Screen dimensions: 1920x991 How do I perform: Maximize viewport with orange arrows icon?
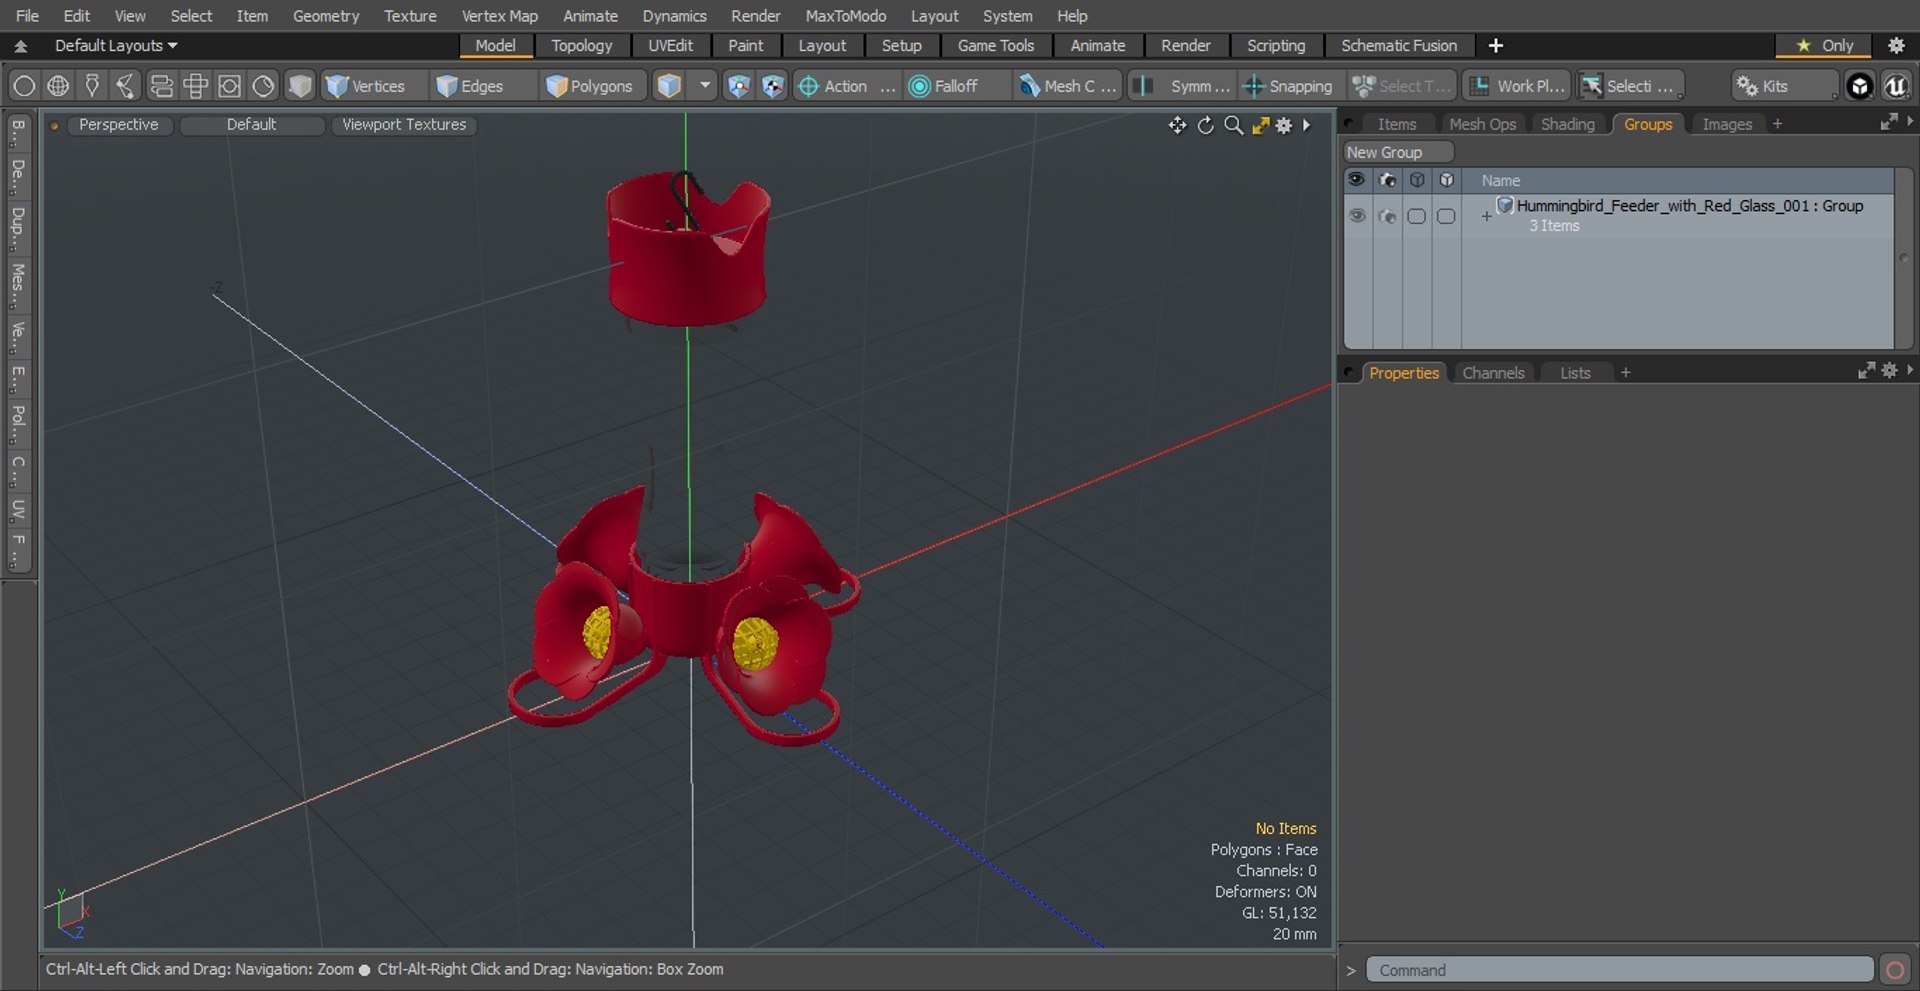coord(1260,125)
